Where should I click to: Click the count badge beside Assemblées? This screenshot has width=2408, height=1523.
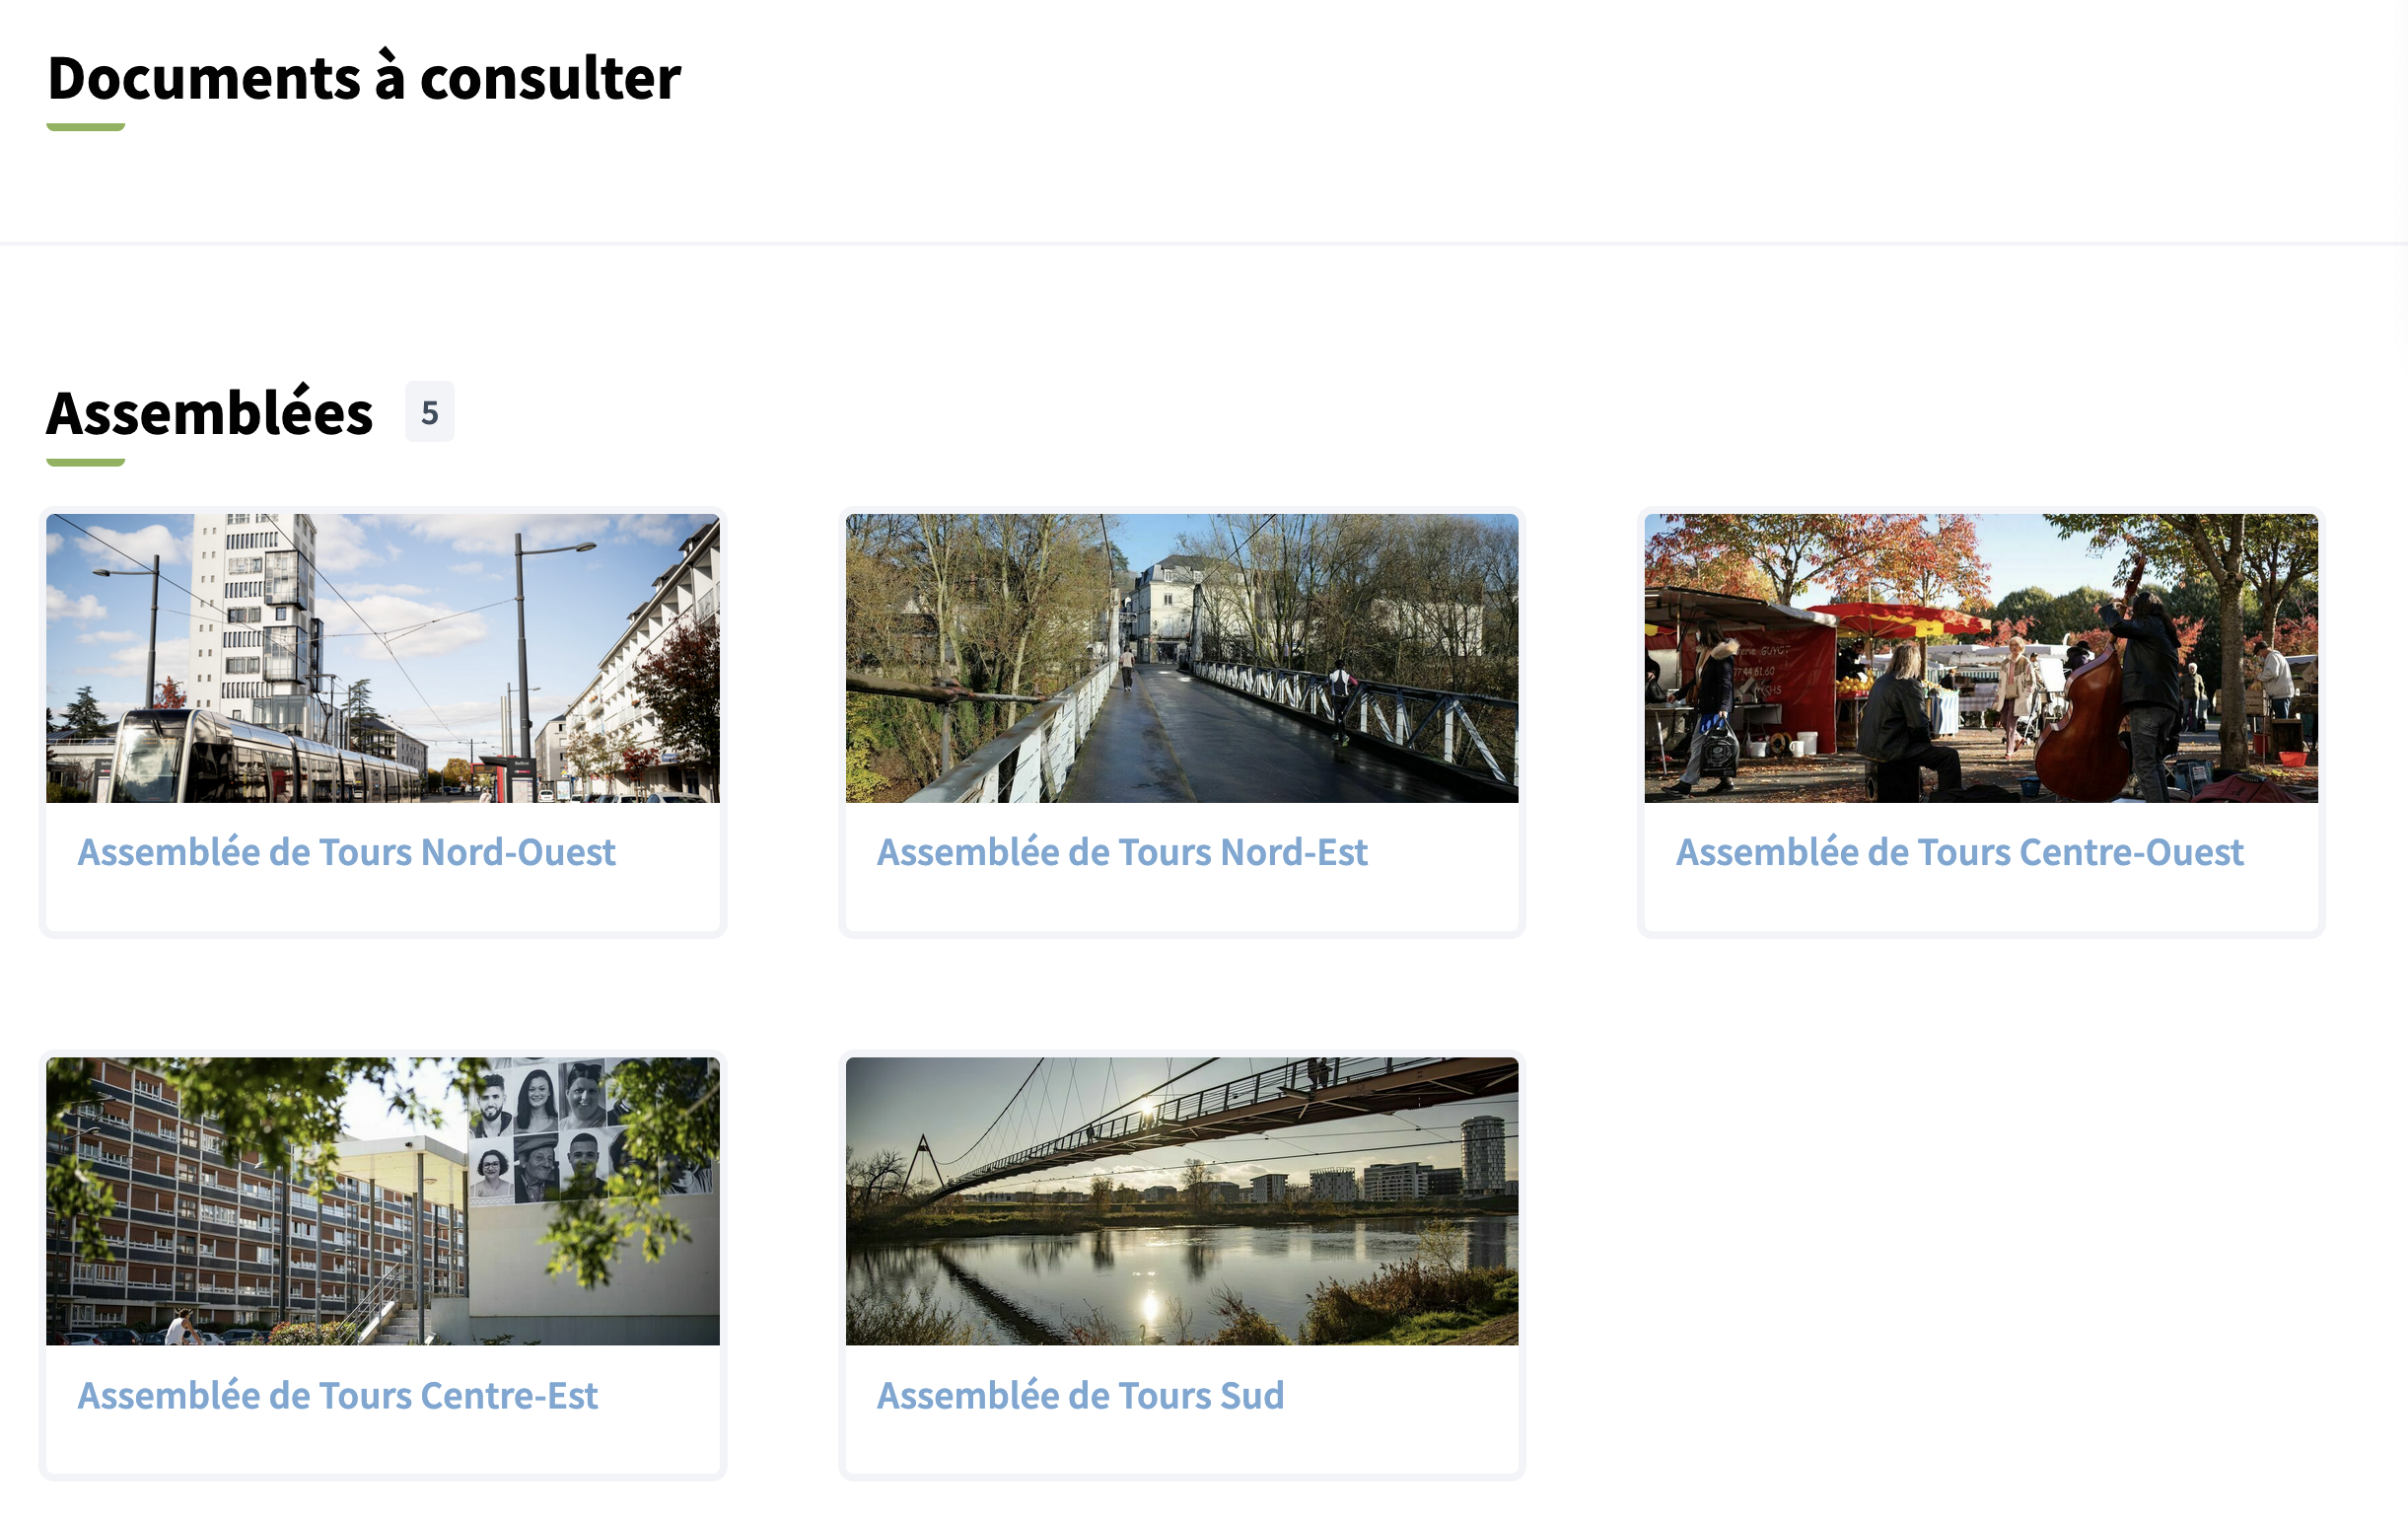coord(430,412)
